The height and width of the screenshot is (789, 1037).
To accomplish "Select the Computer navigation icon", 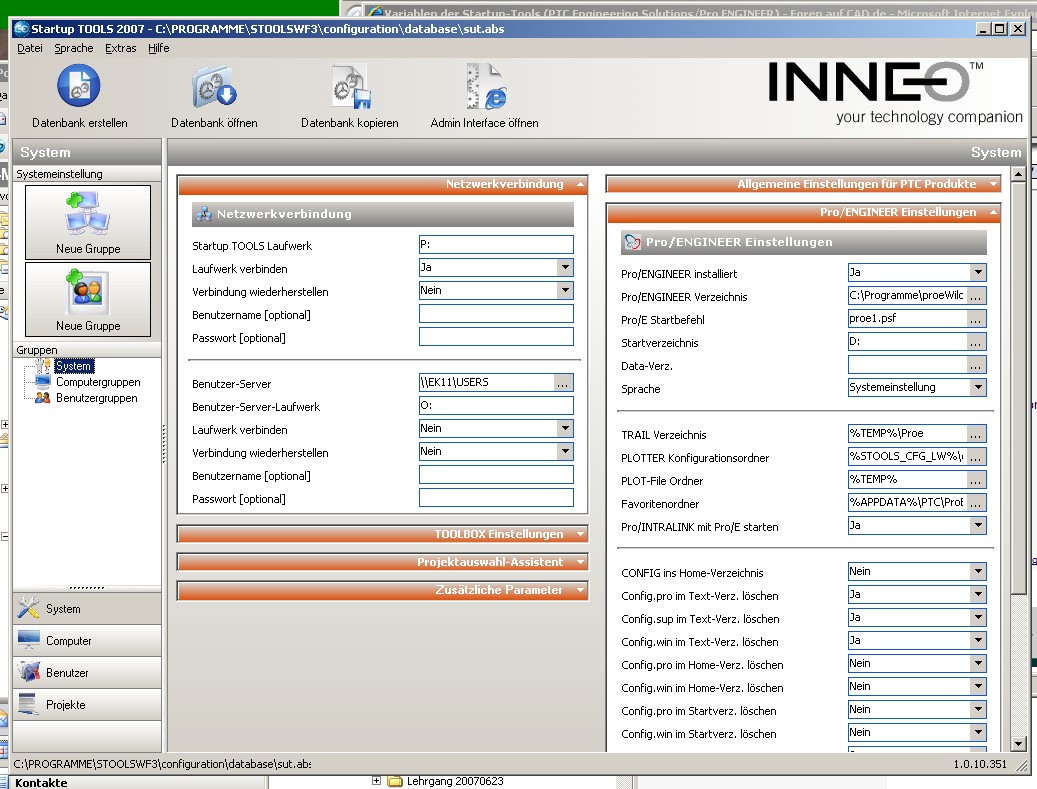I will [28, 640].
